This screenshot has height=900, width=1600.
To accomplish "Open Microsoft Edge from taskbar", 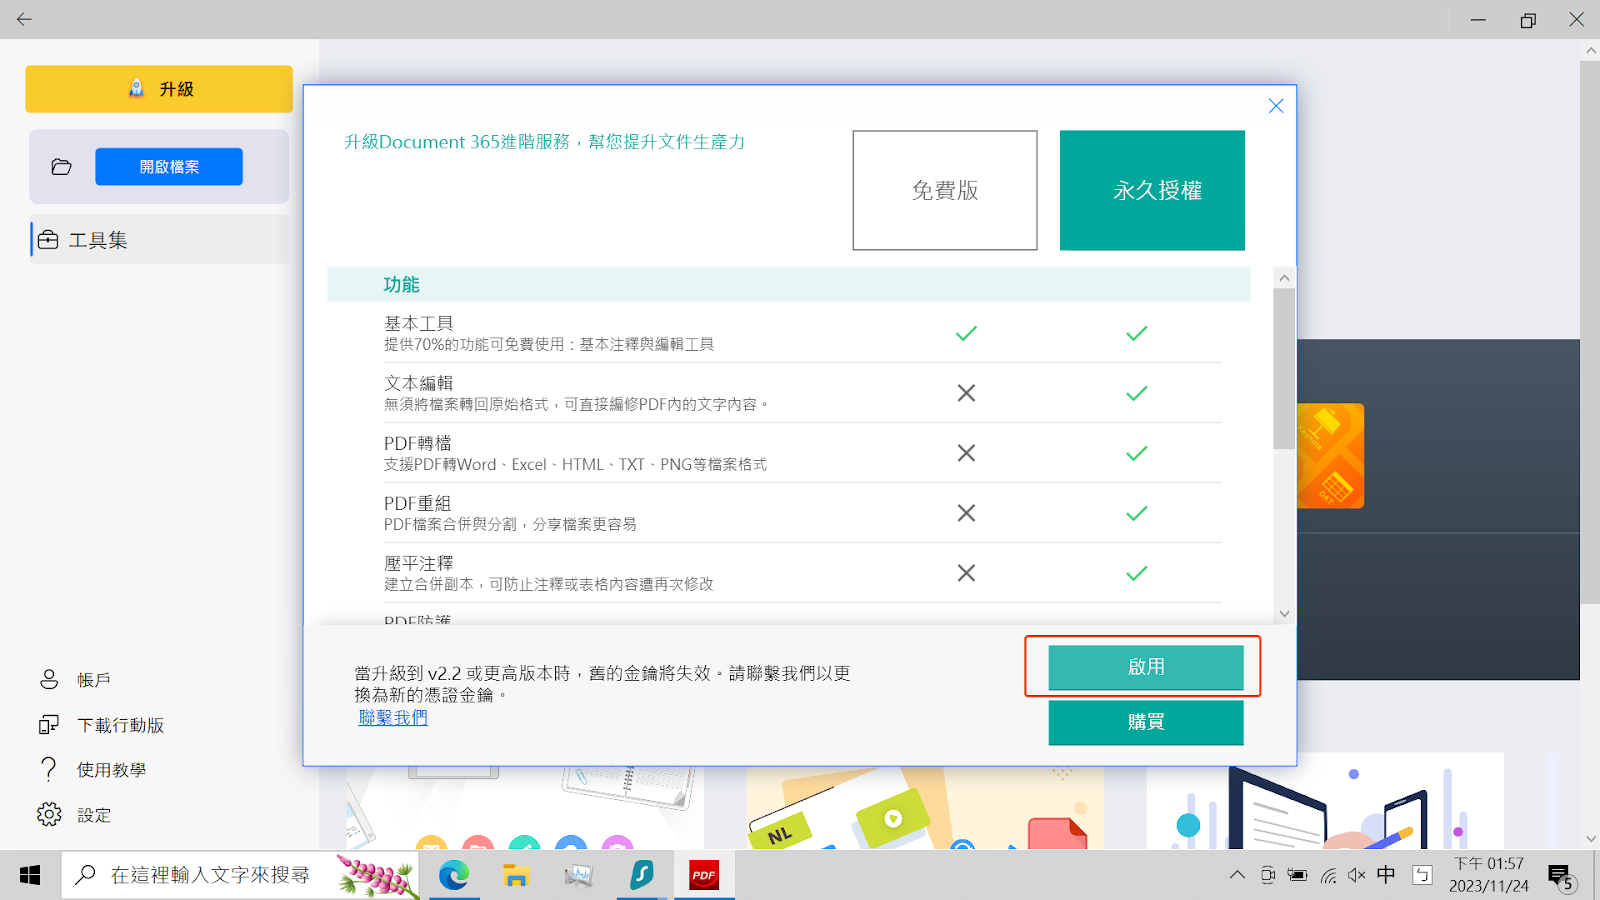I will [x=453, y=875].
